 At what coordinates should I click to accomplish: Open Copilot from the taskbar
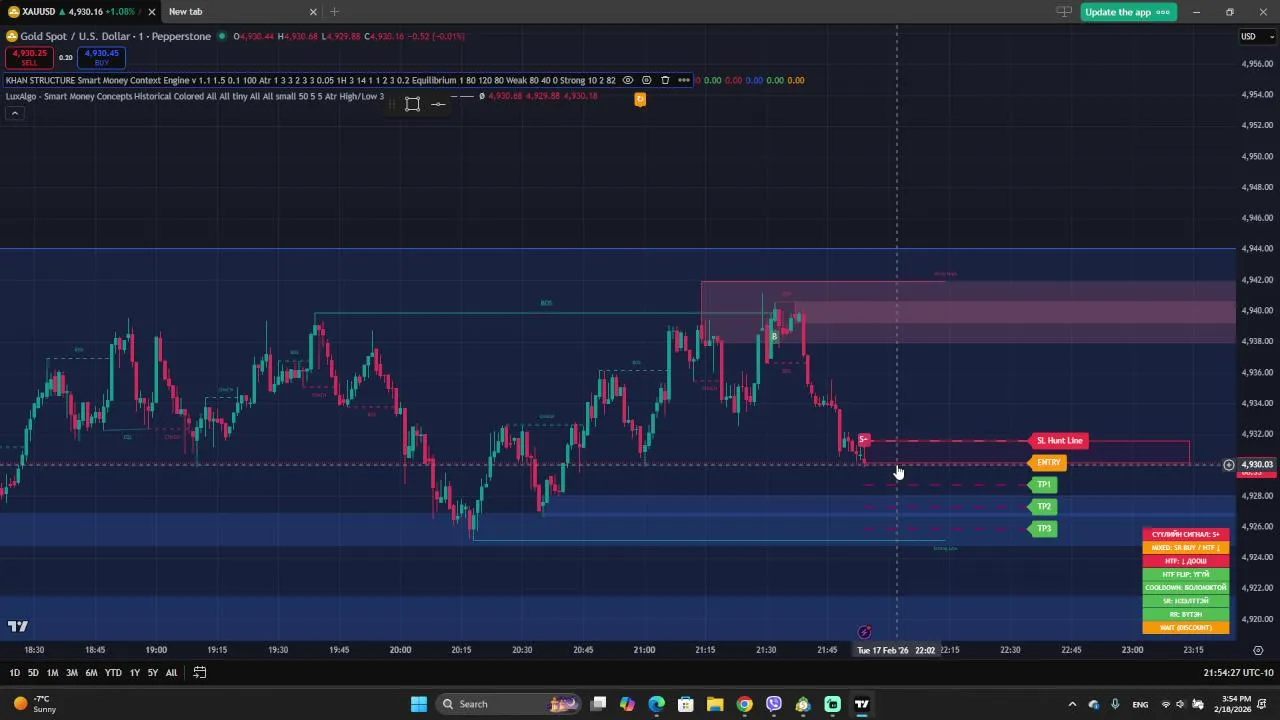(x=627, y=704)
